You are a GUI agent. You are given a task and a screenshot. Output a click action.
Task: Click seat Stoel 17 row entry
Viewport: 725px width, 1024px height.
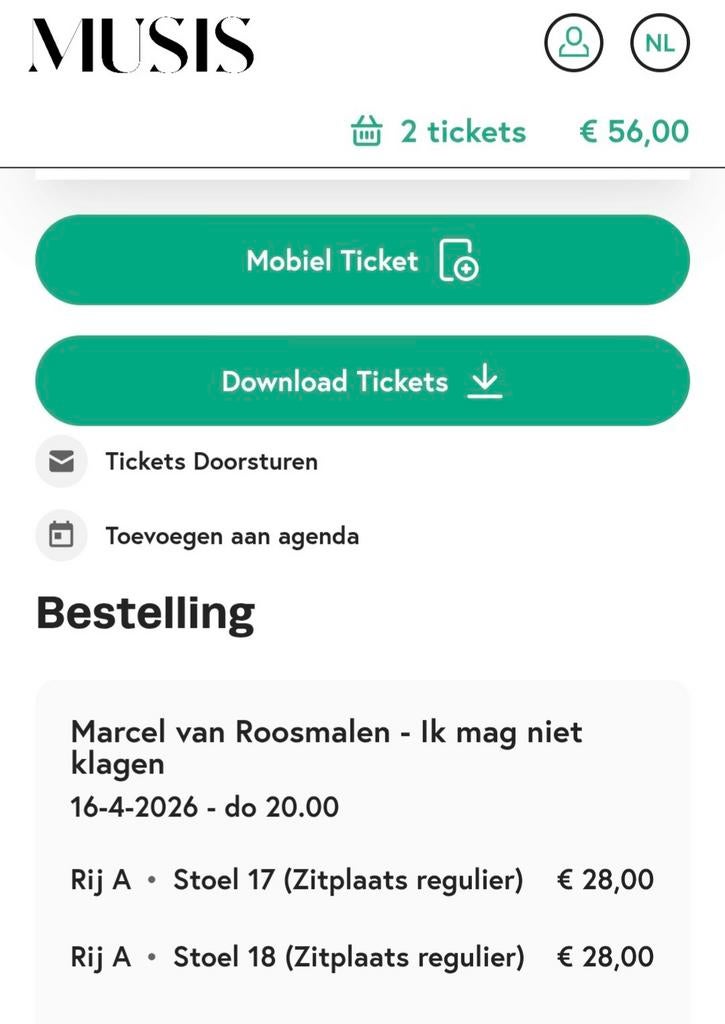[x=300, y=880]
